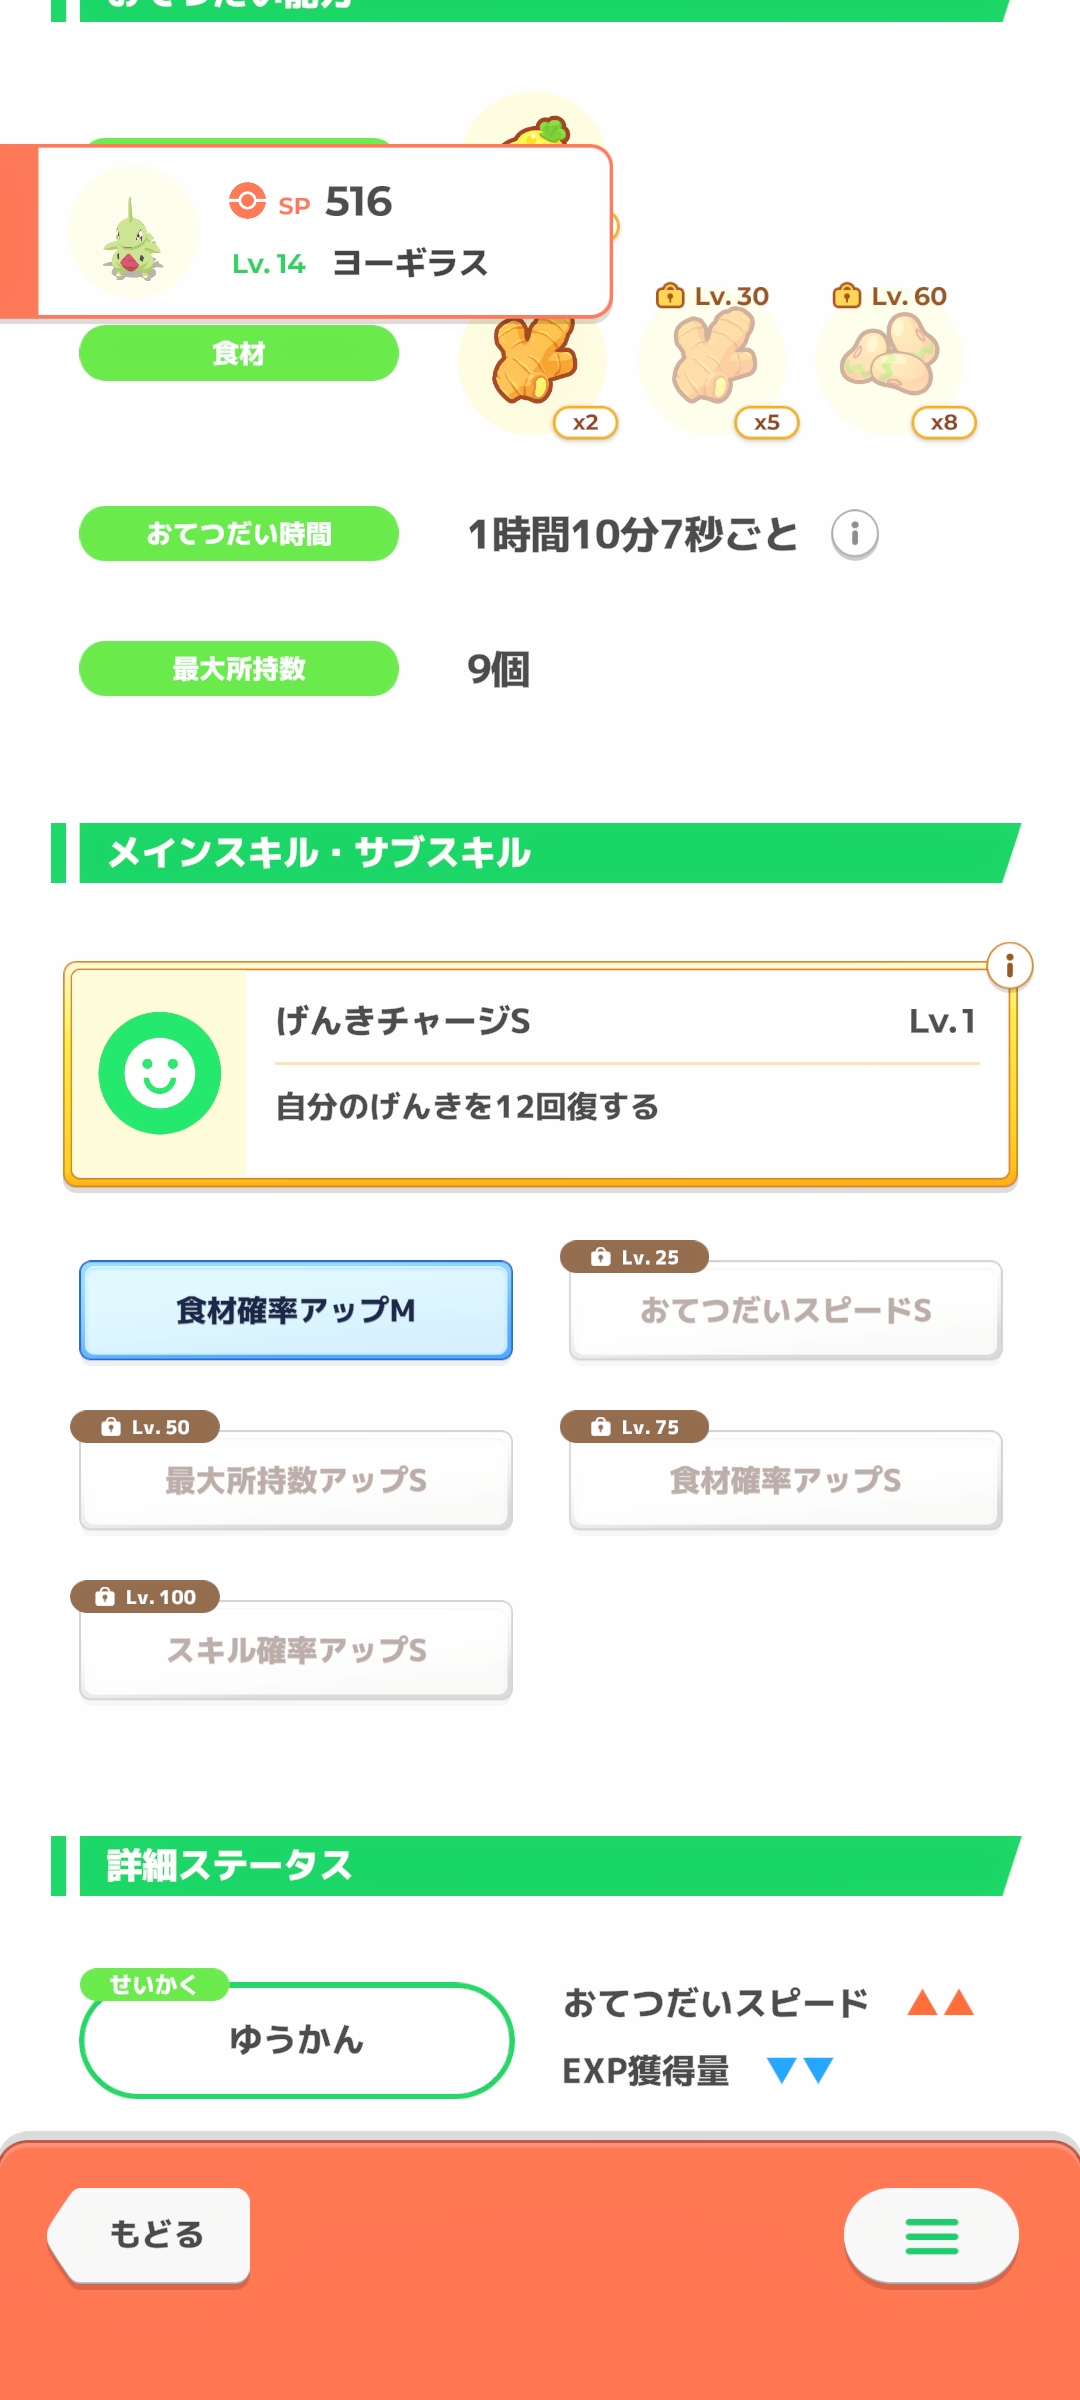Tap the 最大所持数 label

coord(239,669)
